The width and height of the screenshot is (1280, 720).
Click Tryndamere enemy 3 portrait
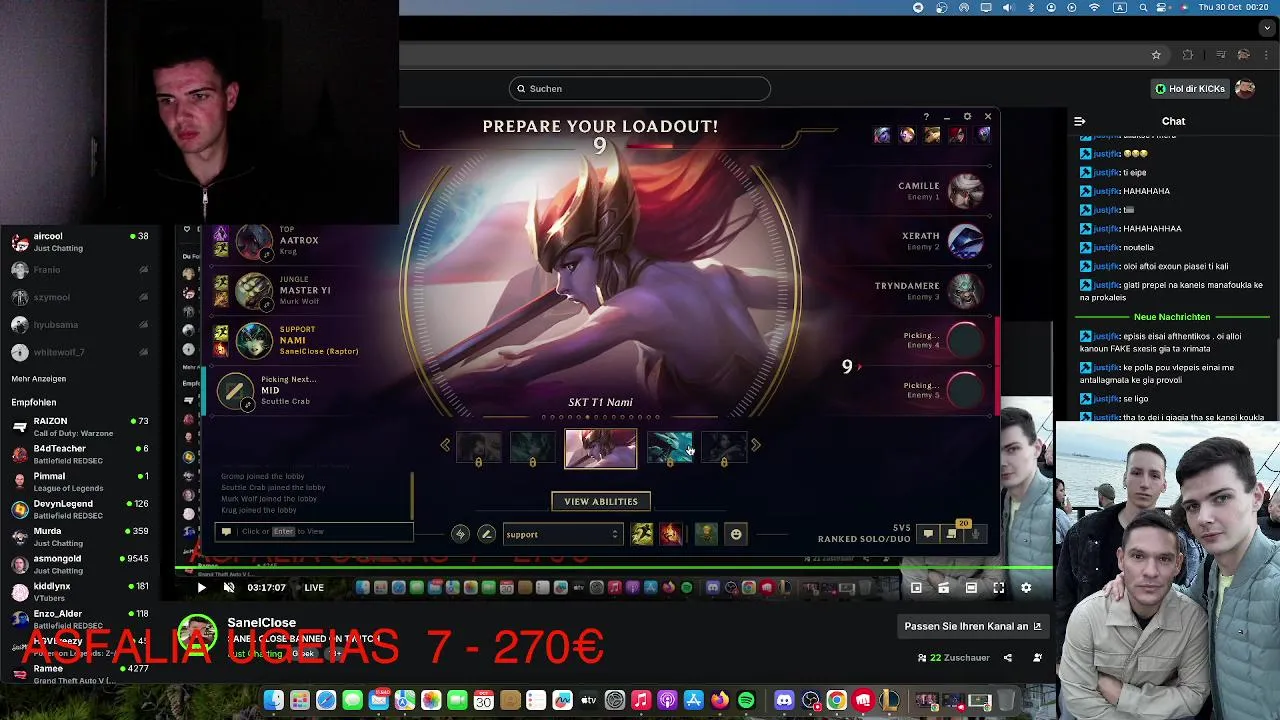coord(965,291)
